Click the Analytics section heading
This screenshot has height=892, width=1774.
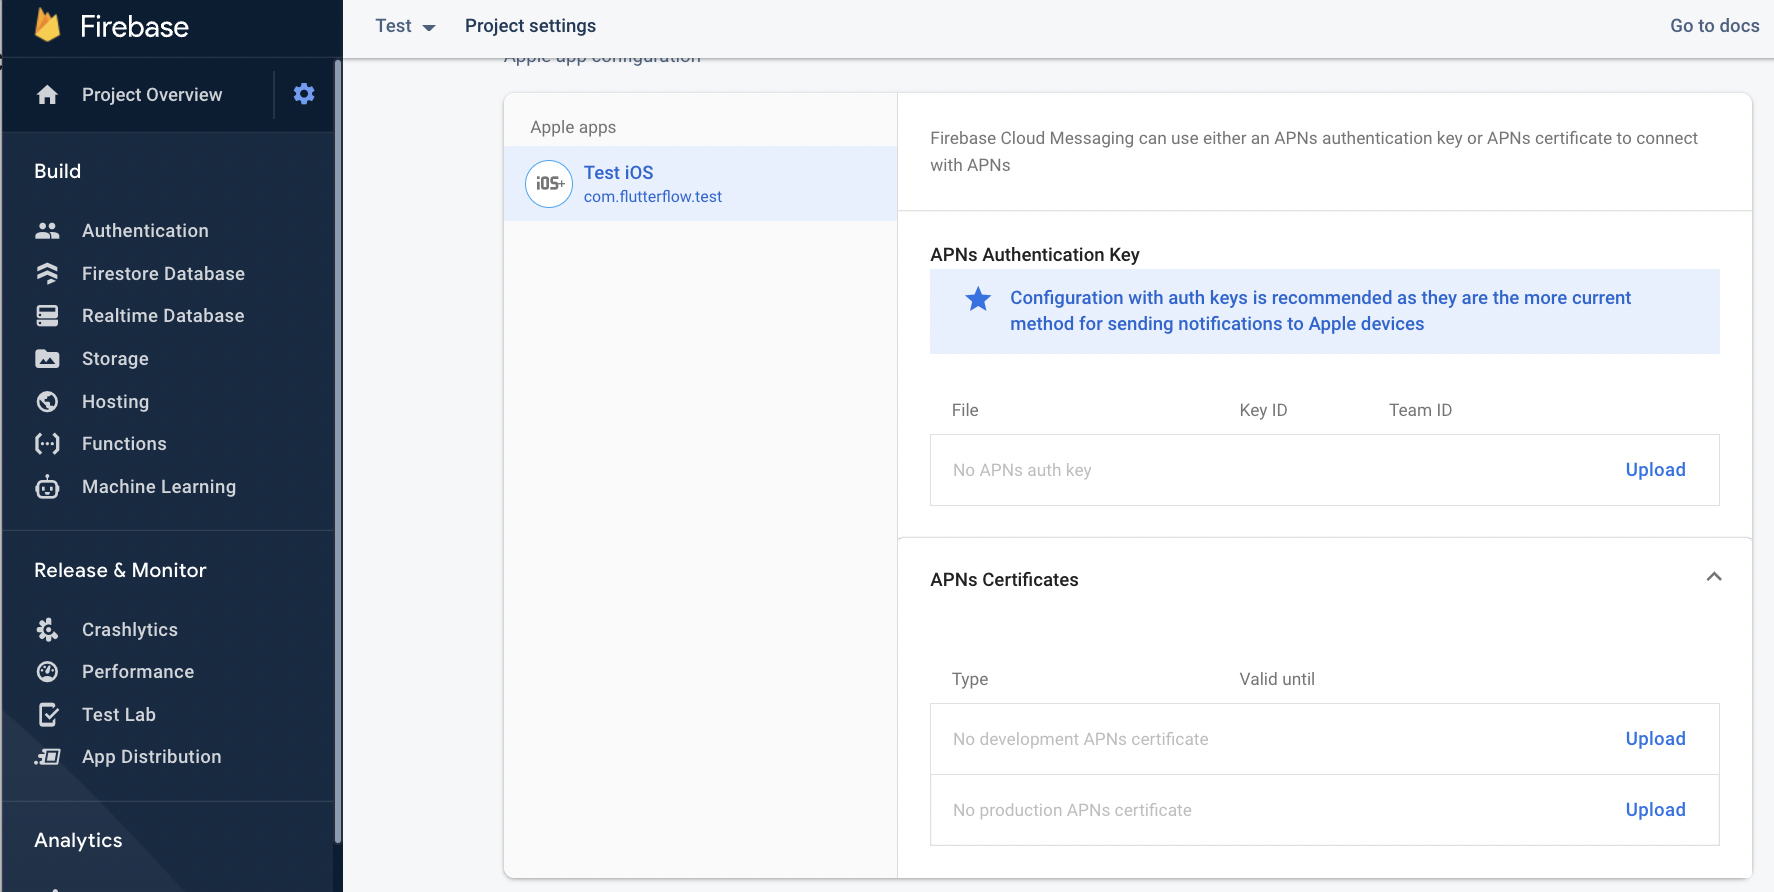78,840
